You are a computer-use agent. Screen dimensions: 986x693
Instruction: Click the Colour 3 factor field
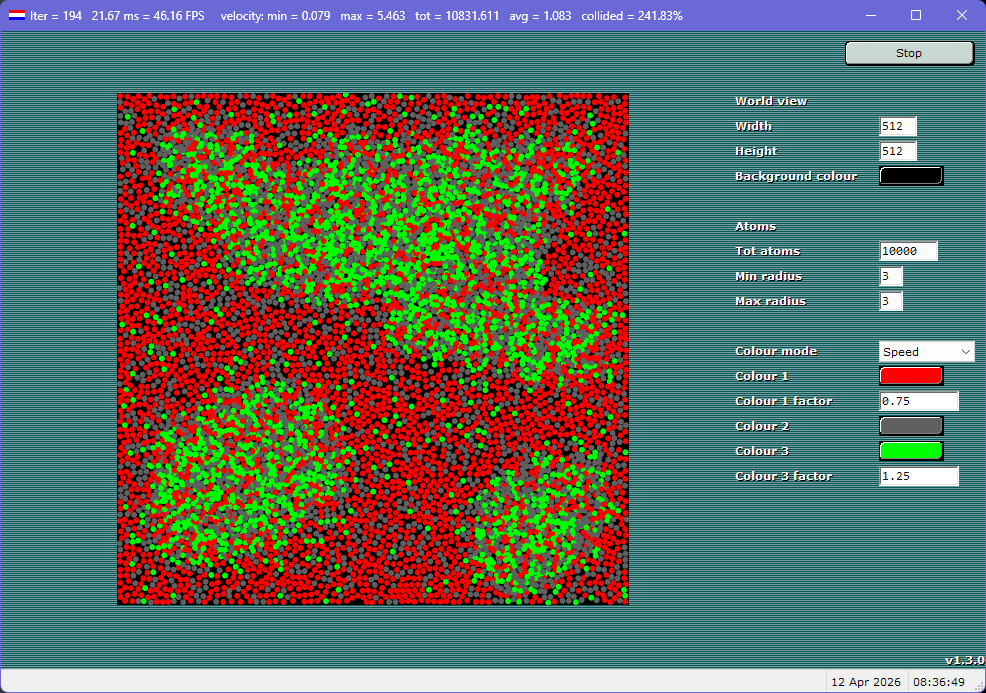(x=918, y=476)
